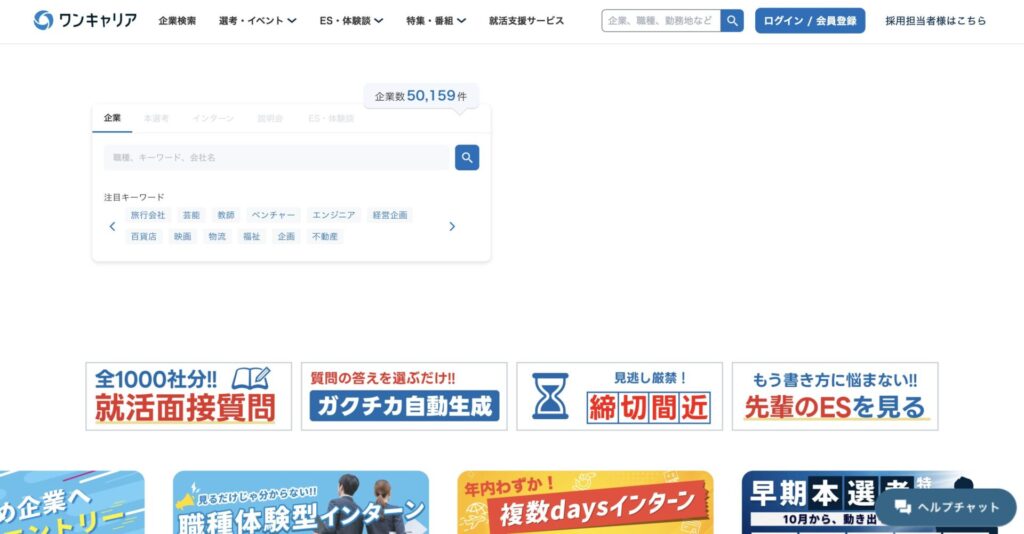Open the 締切間近 hourglass banner
1024x534 pixels.
[x=619, y=396]
